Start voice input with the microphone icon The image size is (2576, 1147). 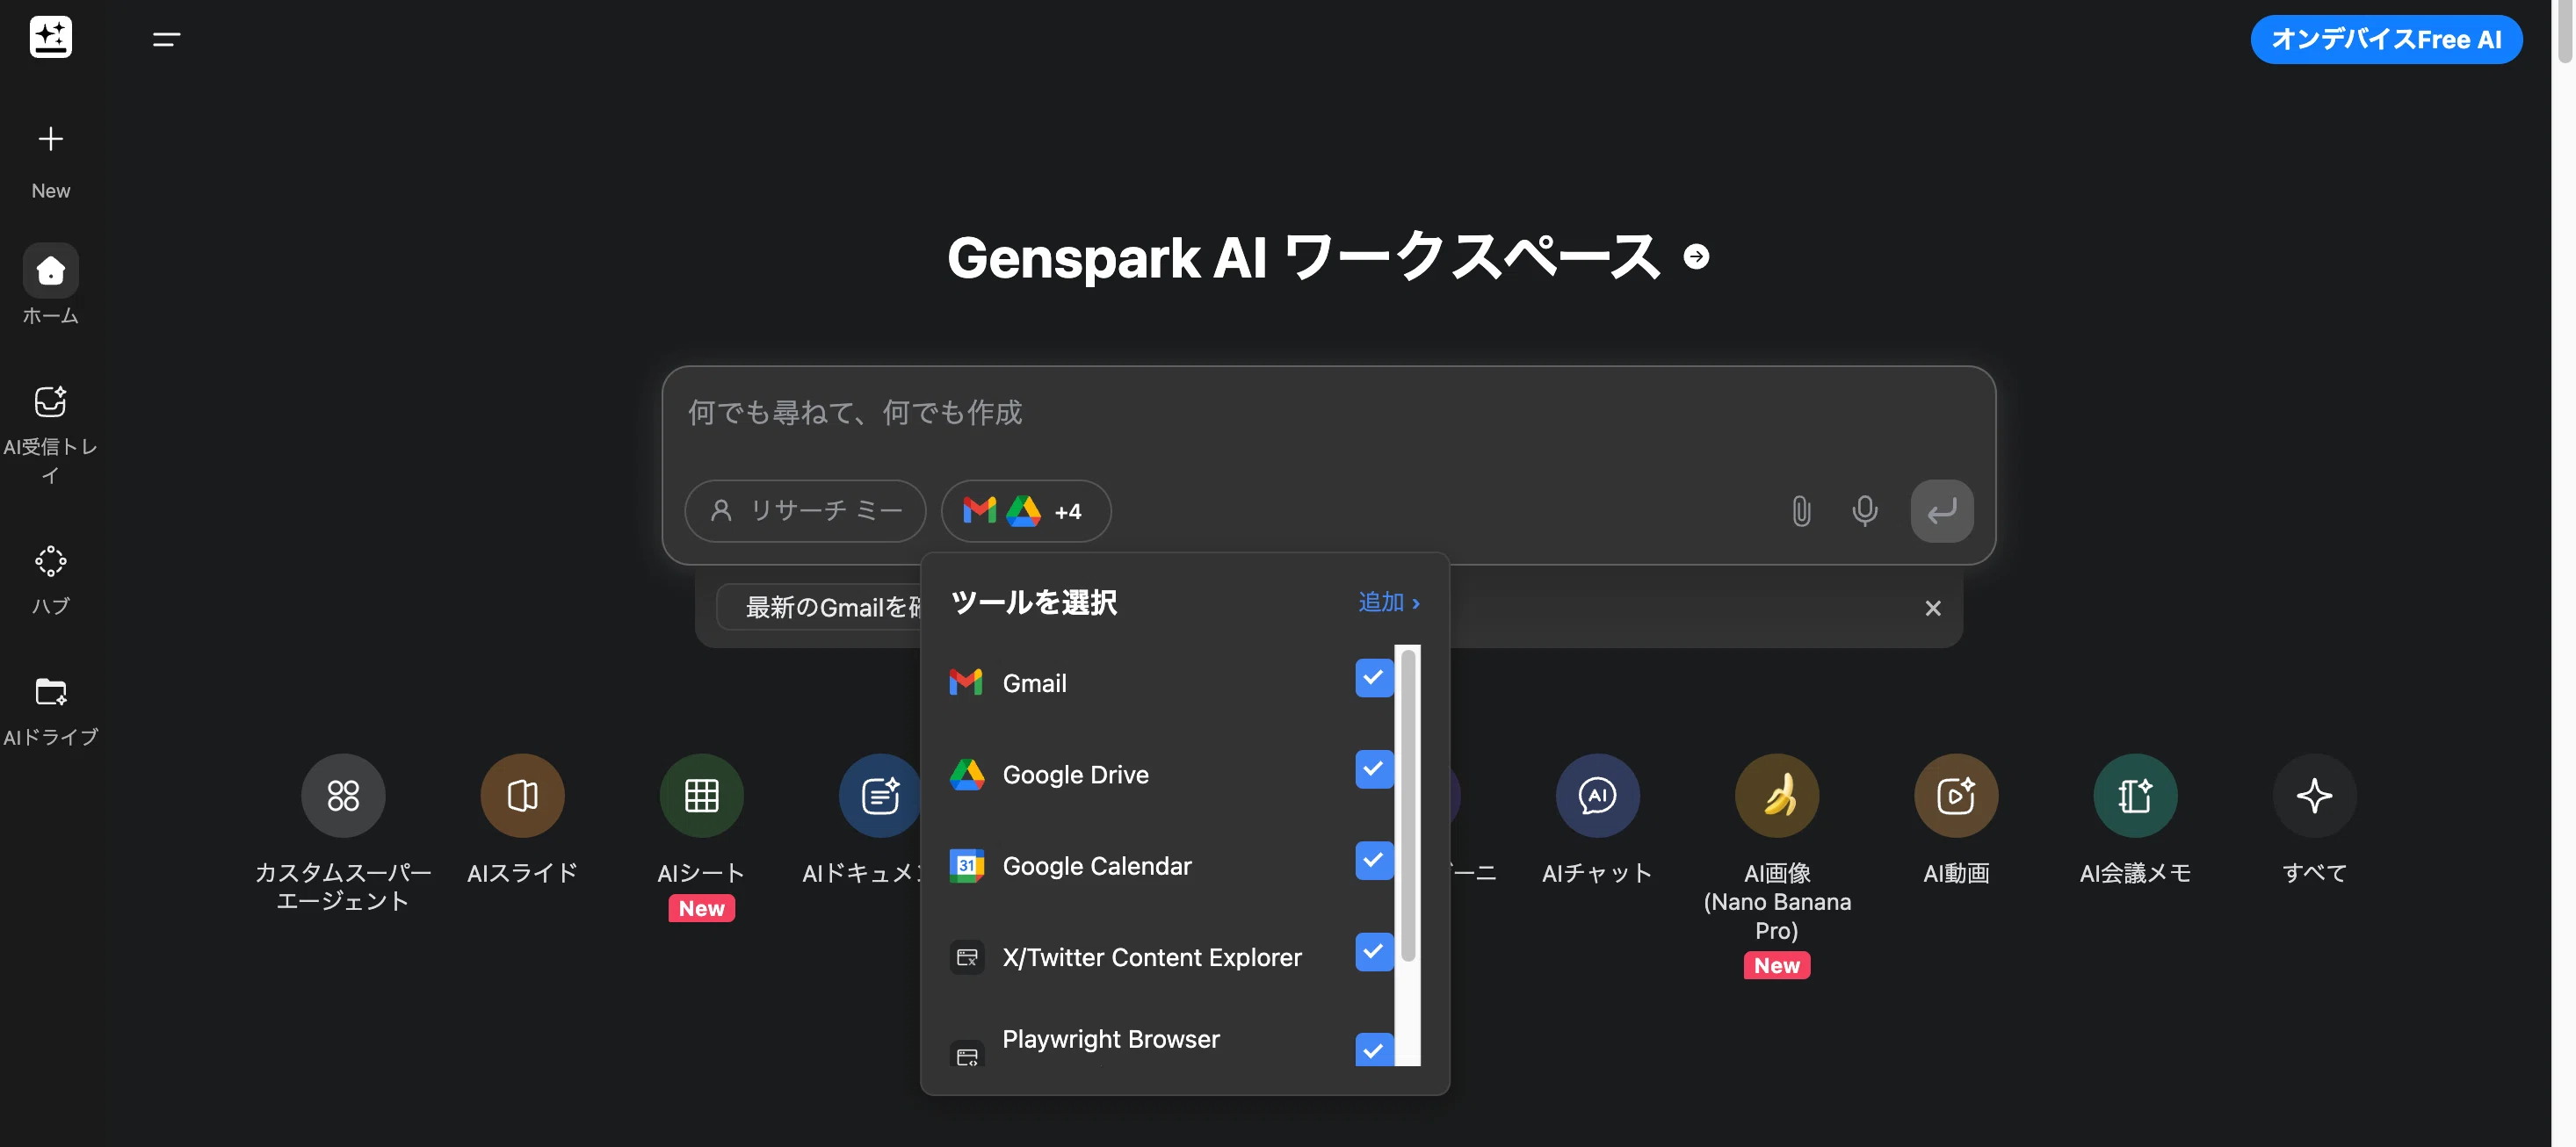(x=1864, y=511)
